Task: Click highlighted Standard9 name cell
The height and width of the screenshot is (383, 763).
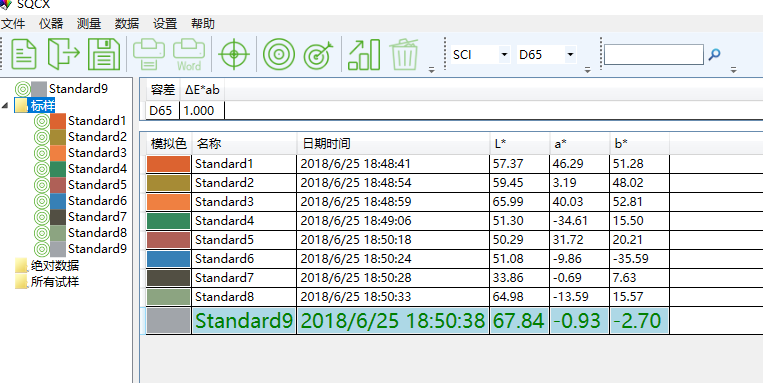Action: 244,321
